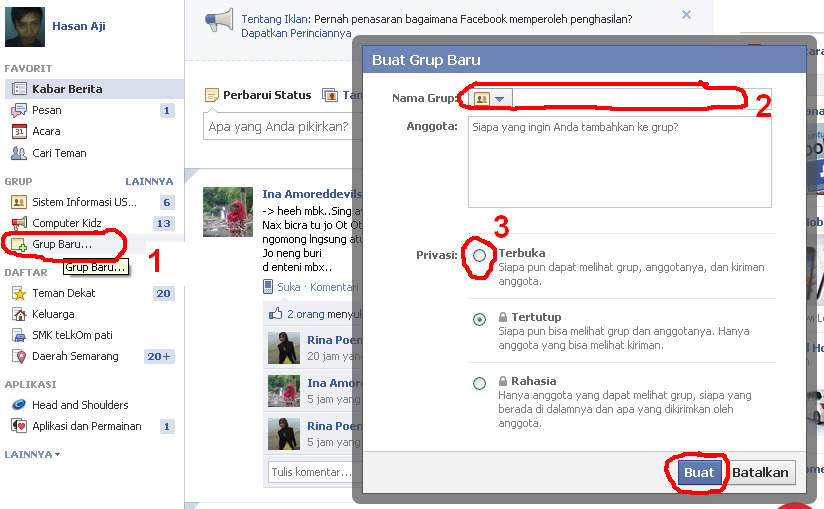
Task: Open Hasan Aji profile picture
Action: tap(25, 27)
